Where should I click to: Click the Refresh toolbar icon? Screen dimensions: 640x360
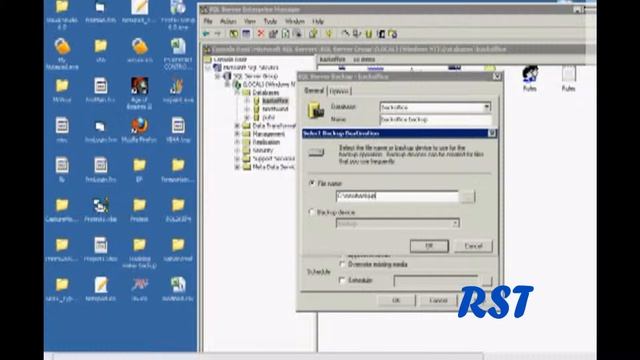click(286, 34)
